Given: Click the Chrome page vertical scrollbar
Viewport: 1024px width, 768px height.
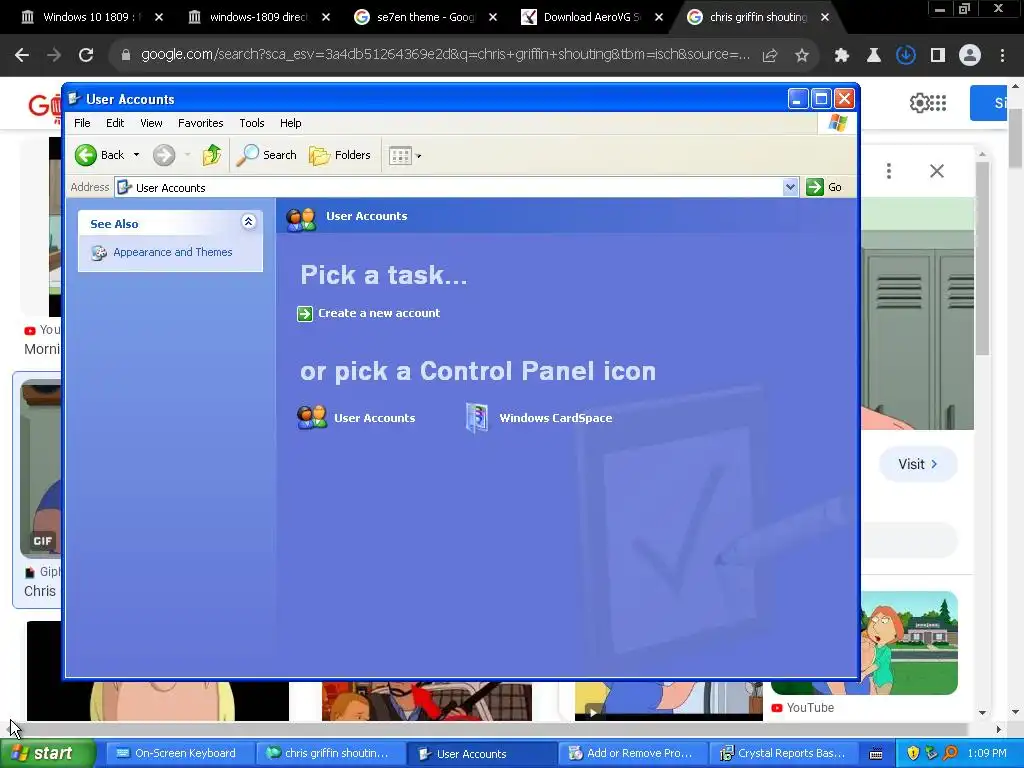Looking at the screenshot, I should coord(1016,137).
